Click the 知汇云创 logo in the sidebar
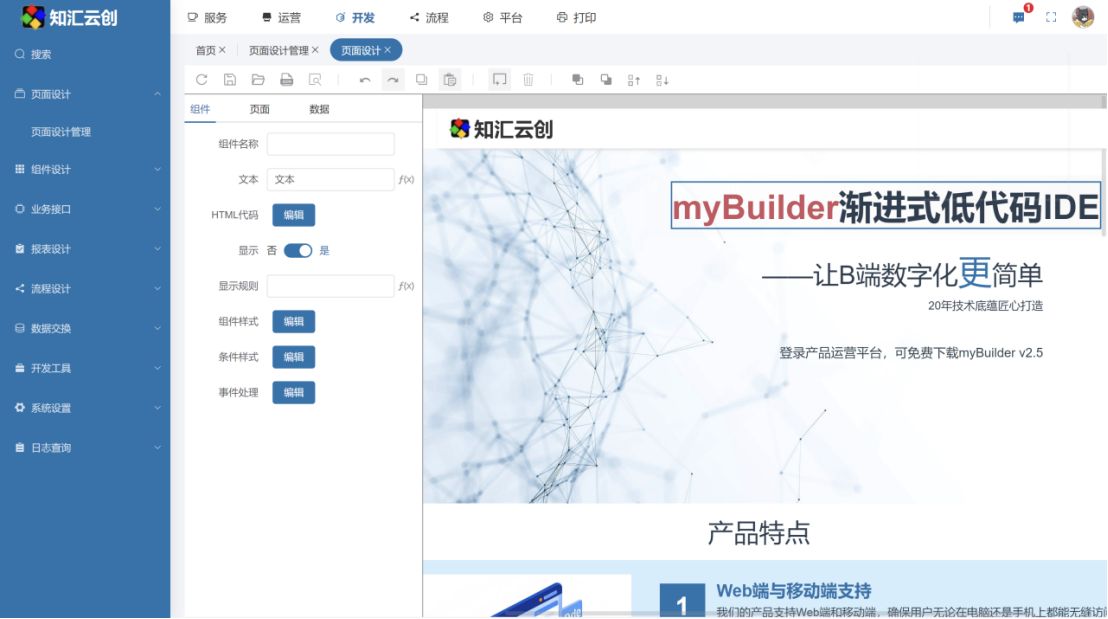Viewport: 1108px width, 619px height. pos(69,17)
